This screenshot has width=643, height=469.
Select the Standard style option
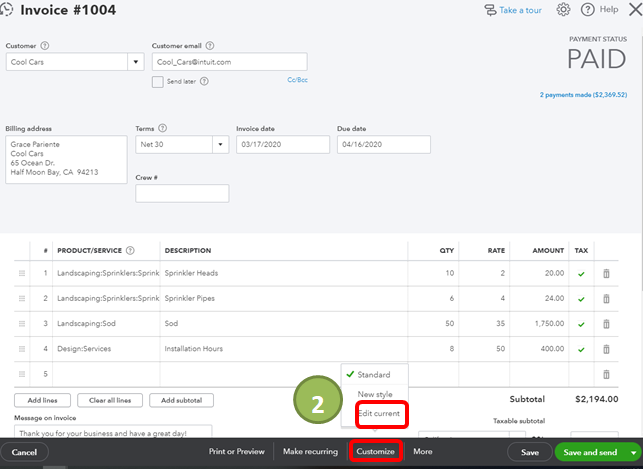point(374,374)
